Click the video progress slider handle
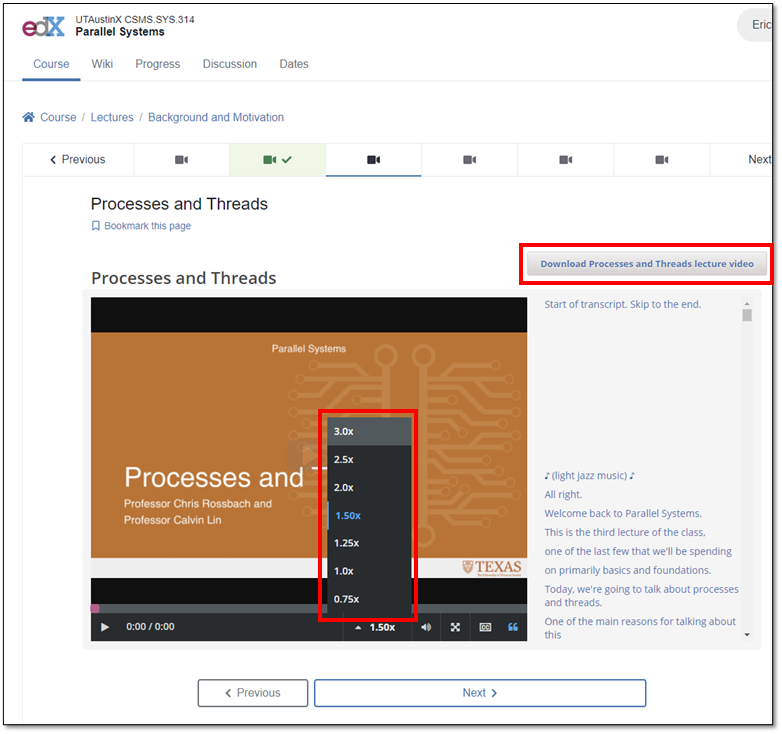 click(x=95, y=608)
